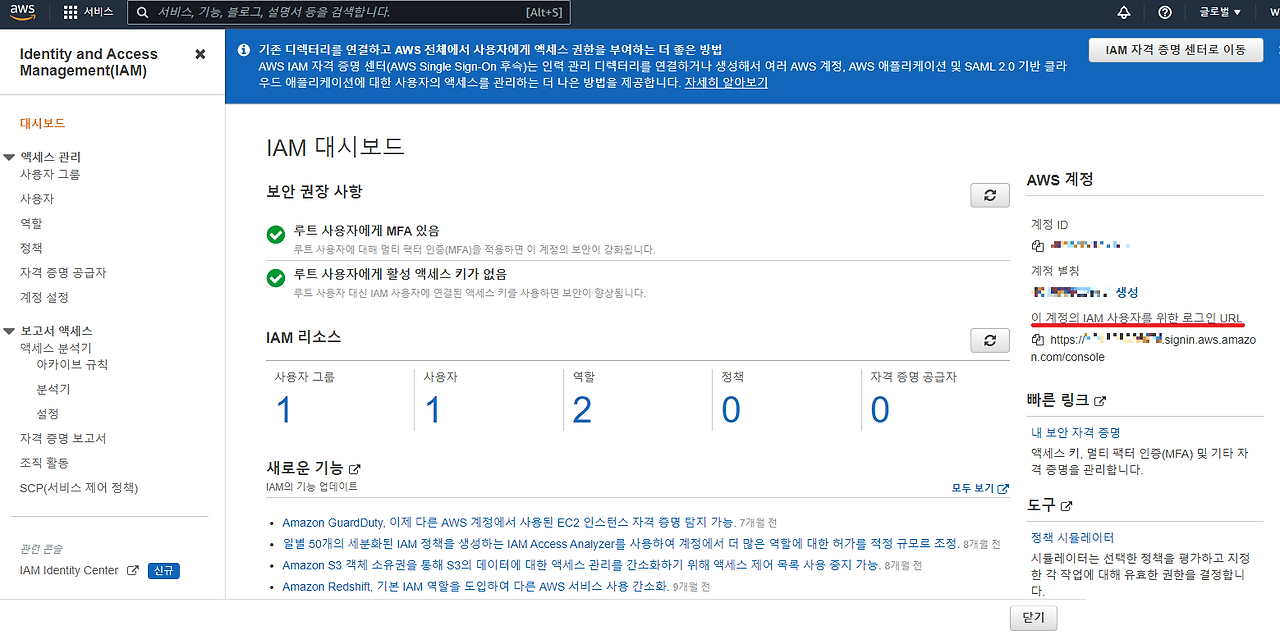Screen dimensions: 1280x635
Task: Click the 신규 badge beside IAM Identity Center
Action: pyautogui.click(x=164, y=571)
